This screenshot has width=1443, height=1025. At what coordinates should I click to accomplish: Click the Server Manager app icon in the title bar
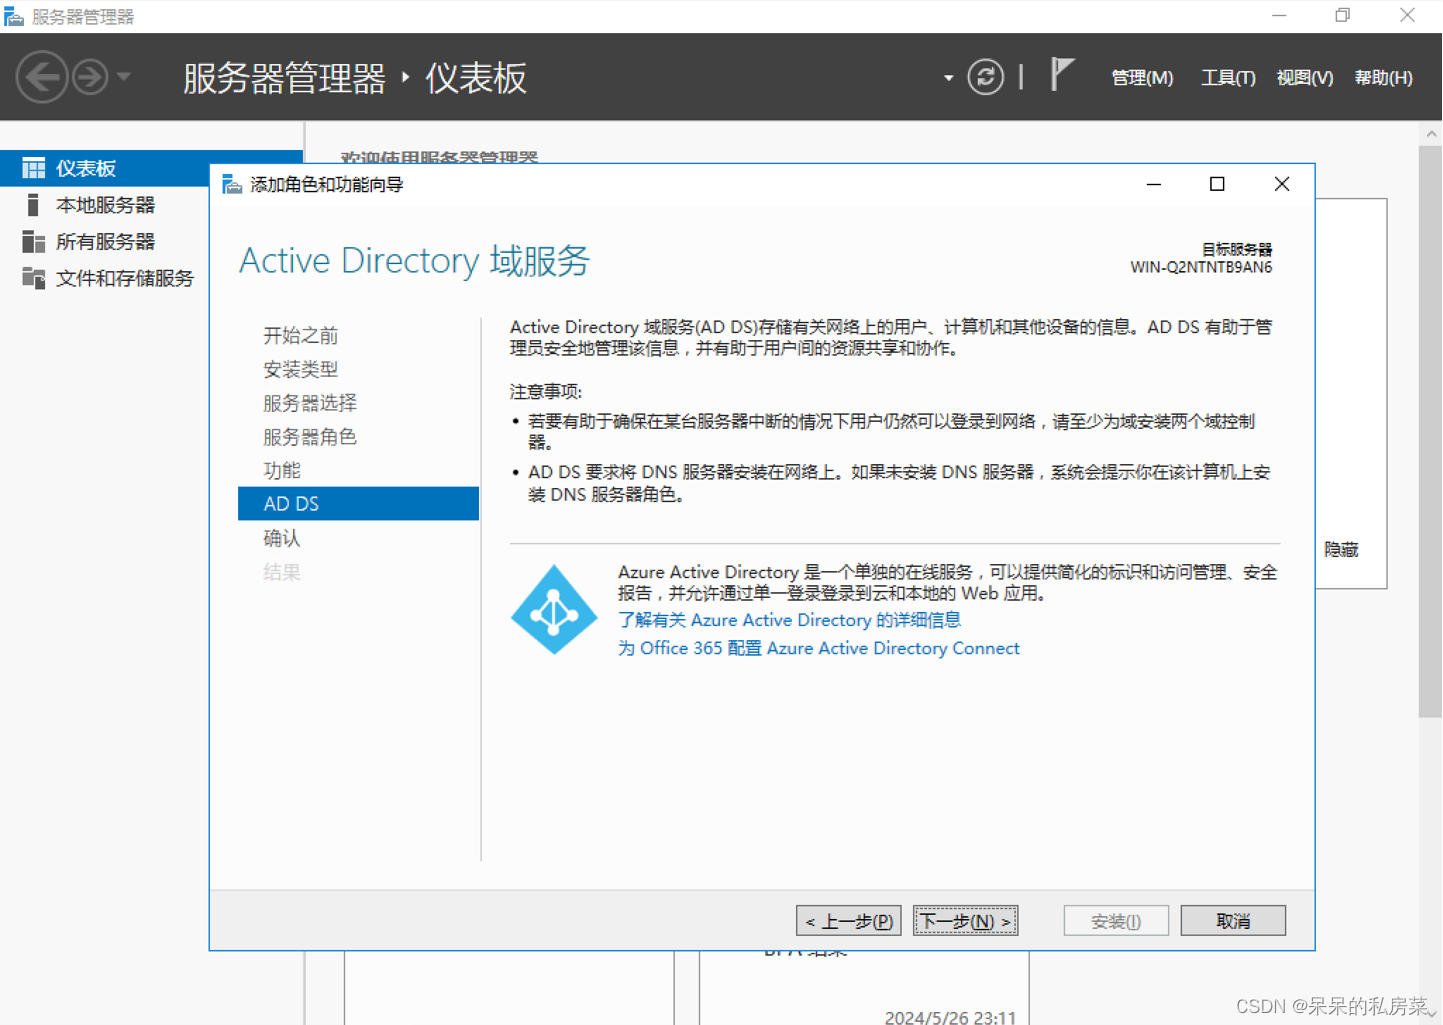[x=13, y=16]
